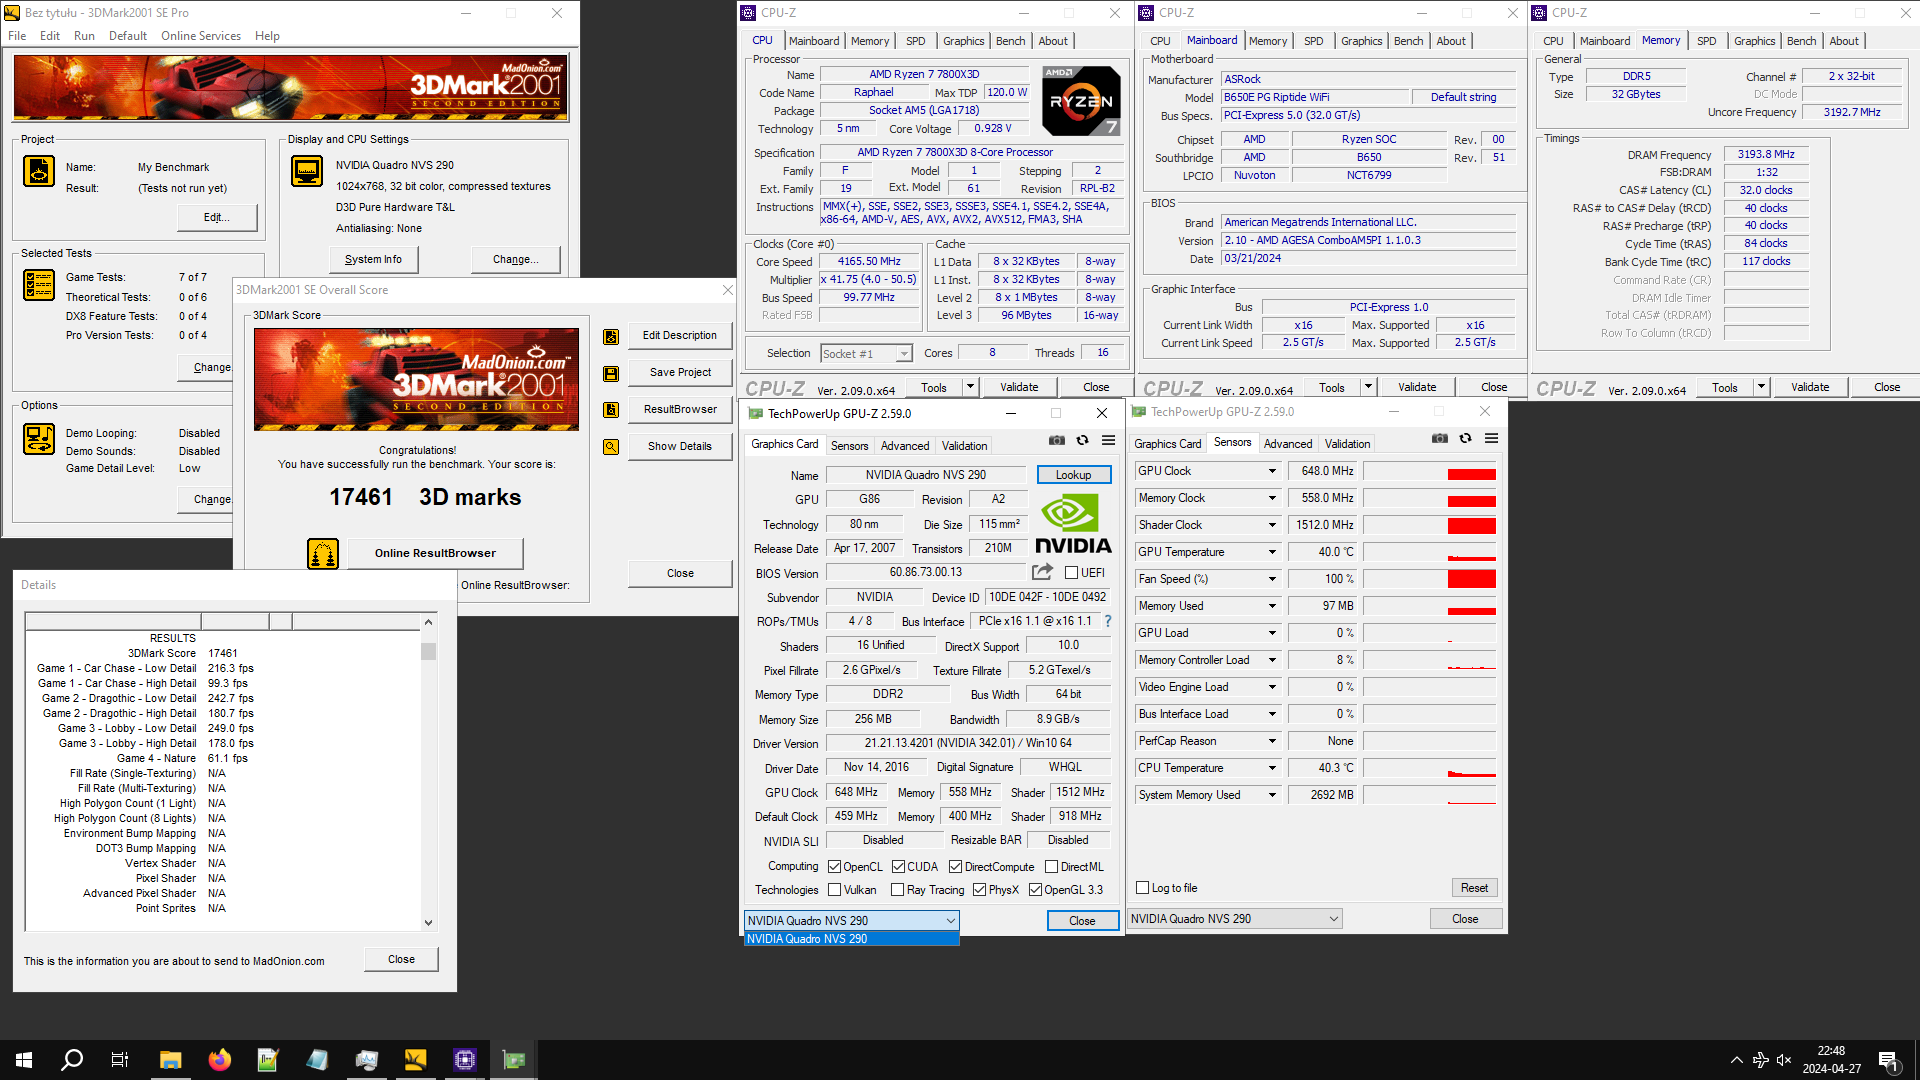
Task: Open the Online Services menu in 3DMark2001
Action: click(x=201, y=36)
